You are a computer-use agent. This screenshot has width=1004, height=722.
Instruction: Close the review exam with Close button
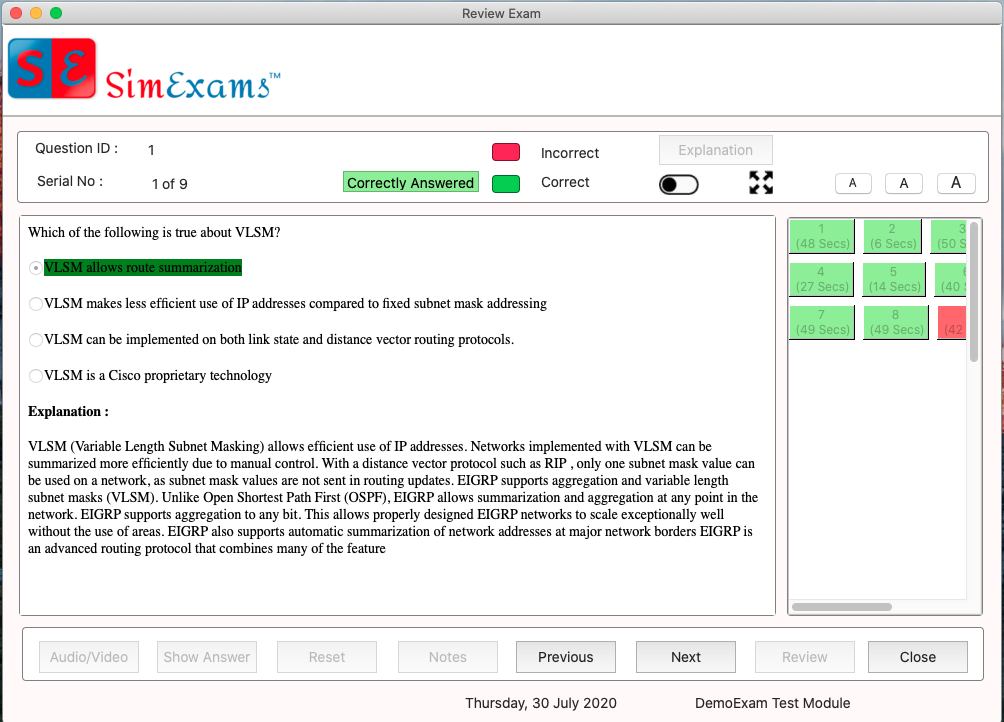tap(918, 657)
